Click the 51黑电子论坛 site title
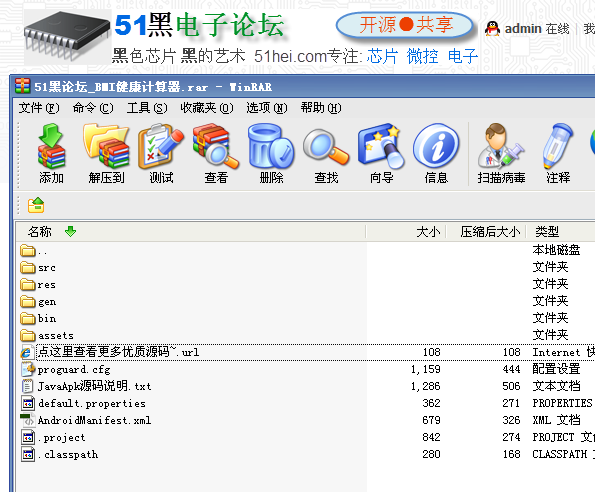The image size is (595, 492). pos(200,25)
